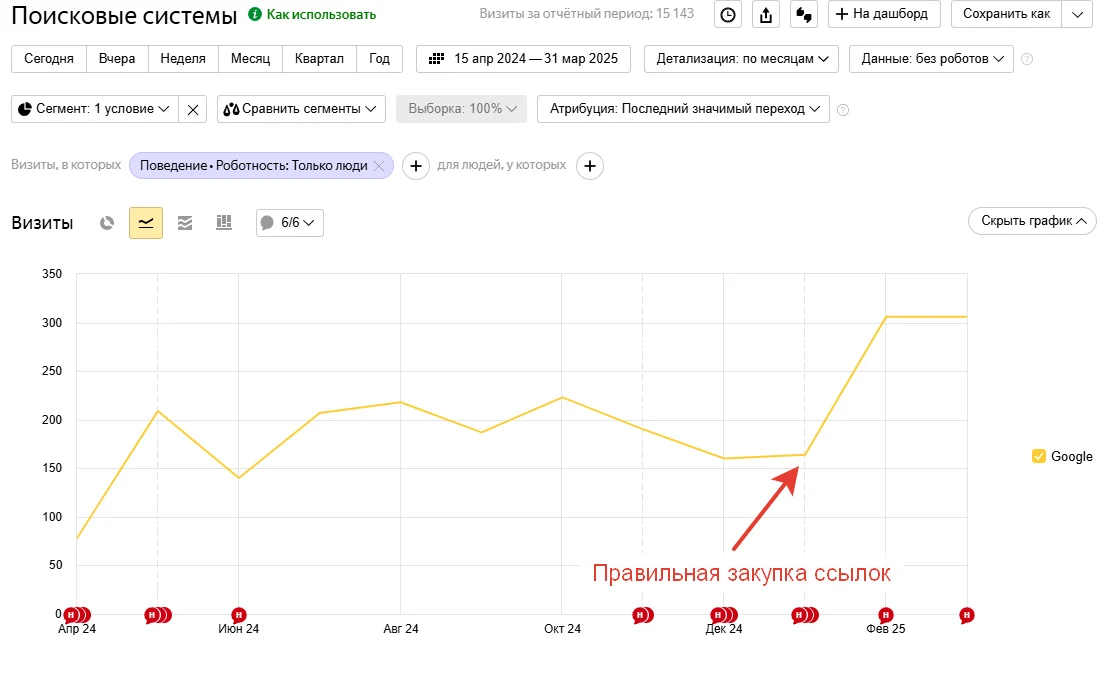This screenshot has width=1112, height=677.
Task: Uncheck the Google legend checkbox
Action: tap(1038, 456)
